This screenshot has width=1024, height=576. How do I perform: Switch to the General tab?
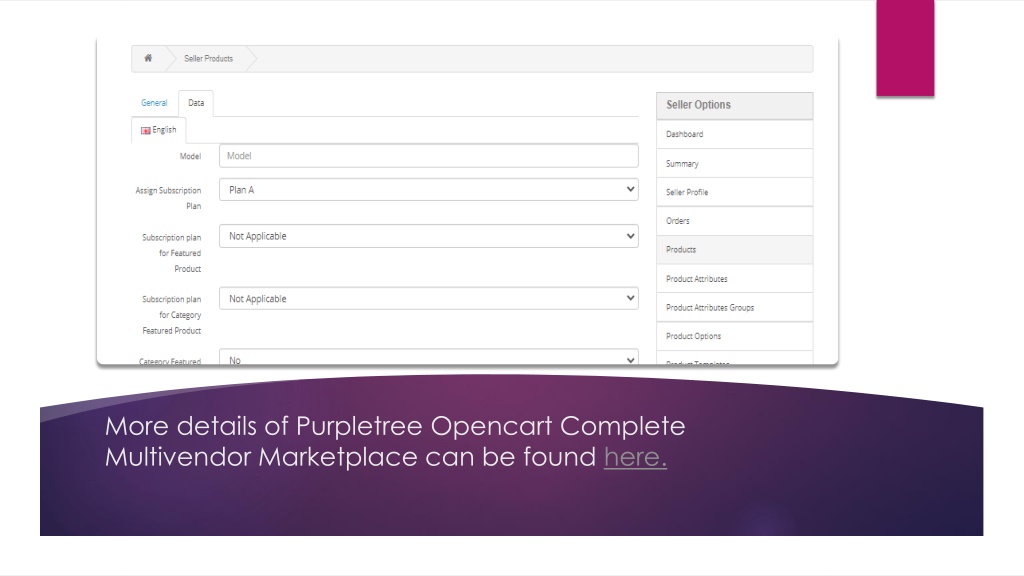click(154, 103)
